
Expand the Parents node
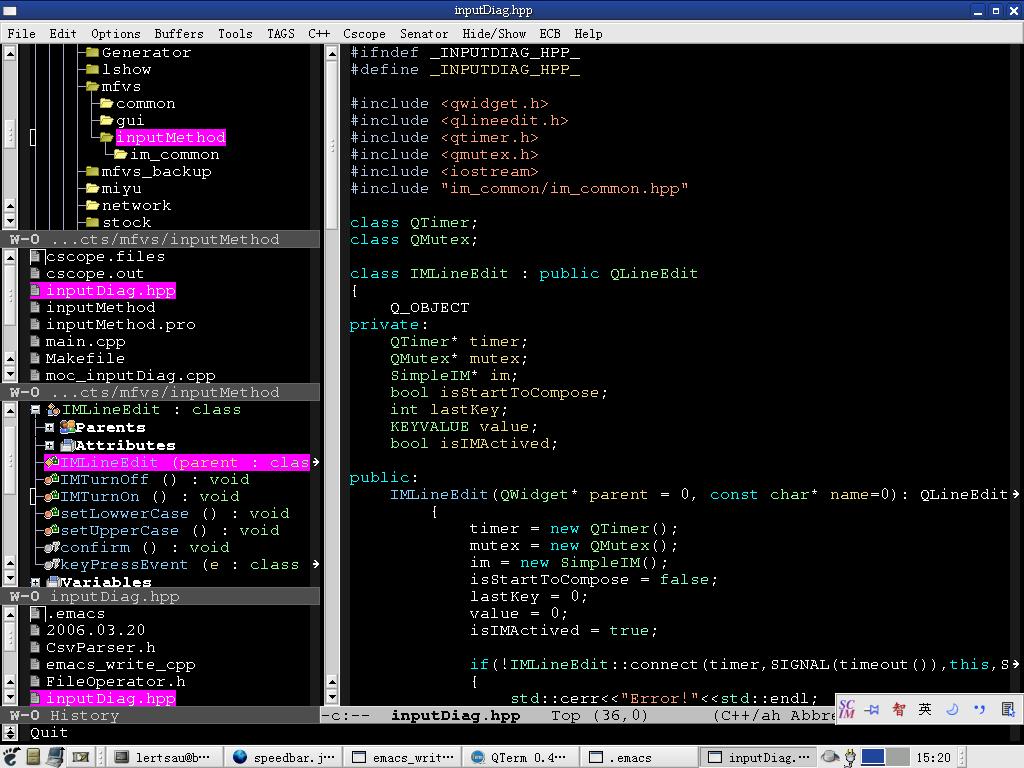pyautogui.click(x=50, y=428)
